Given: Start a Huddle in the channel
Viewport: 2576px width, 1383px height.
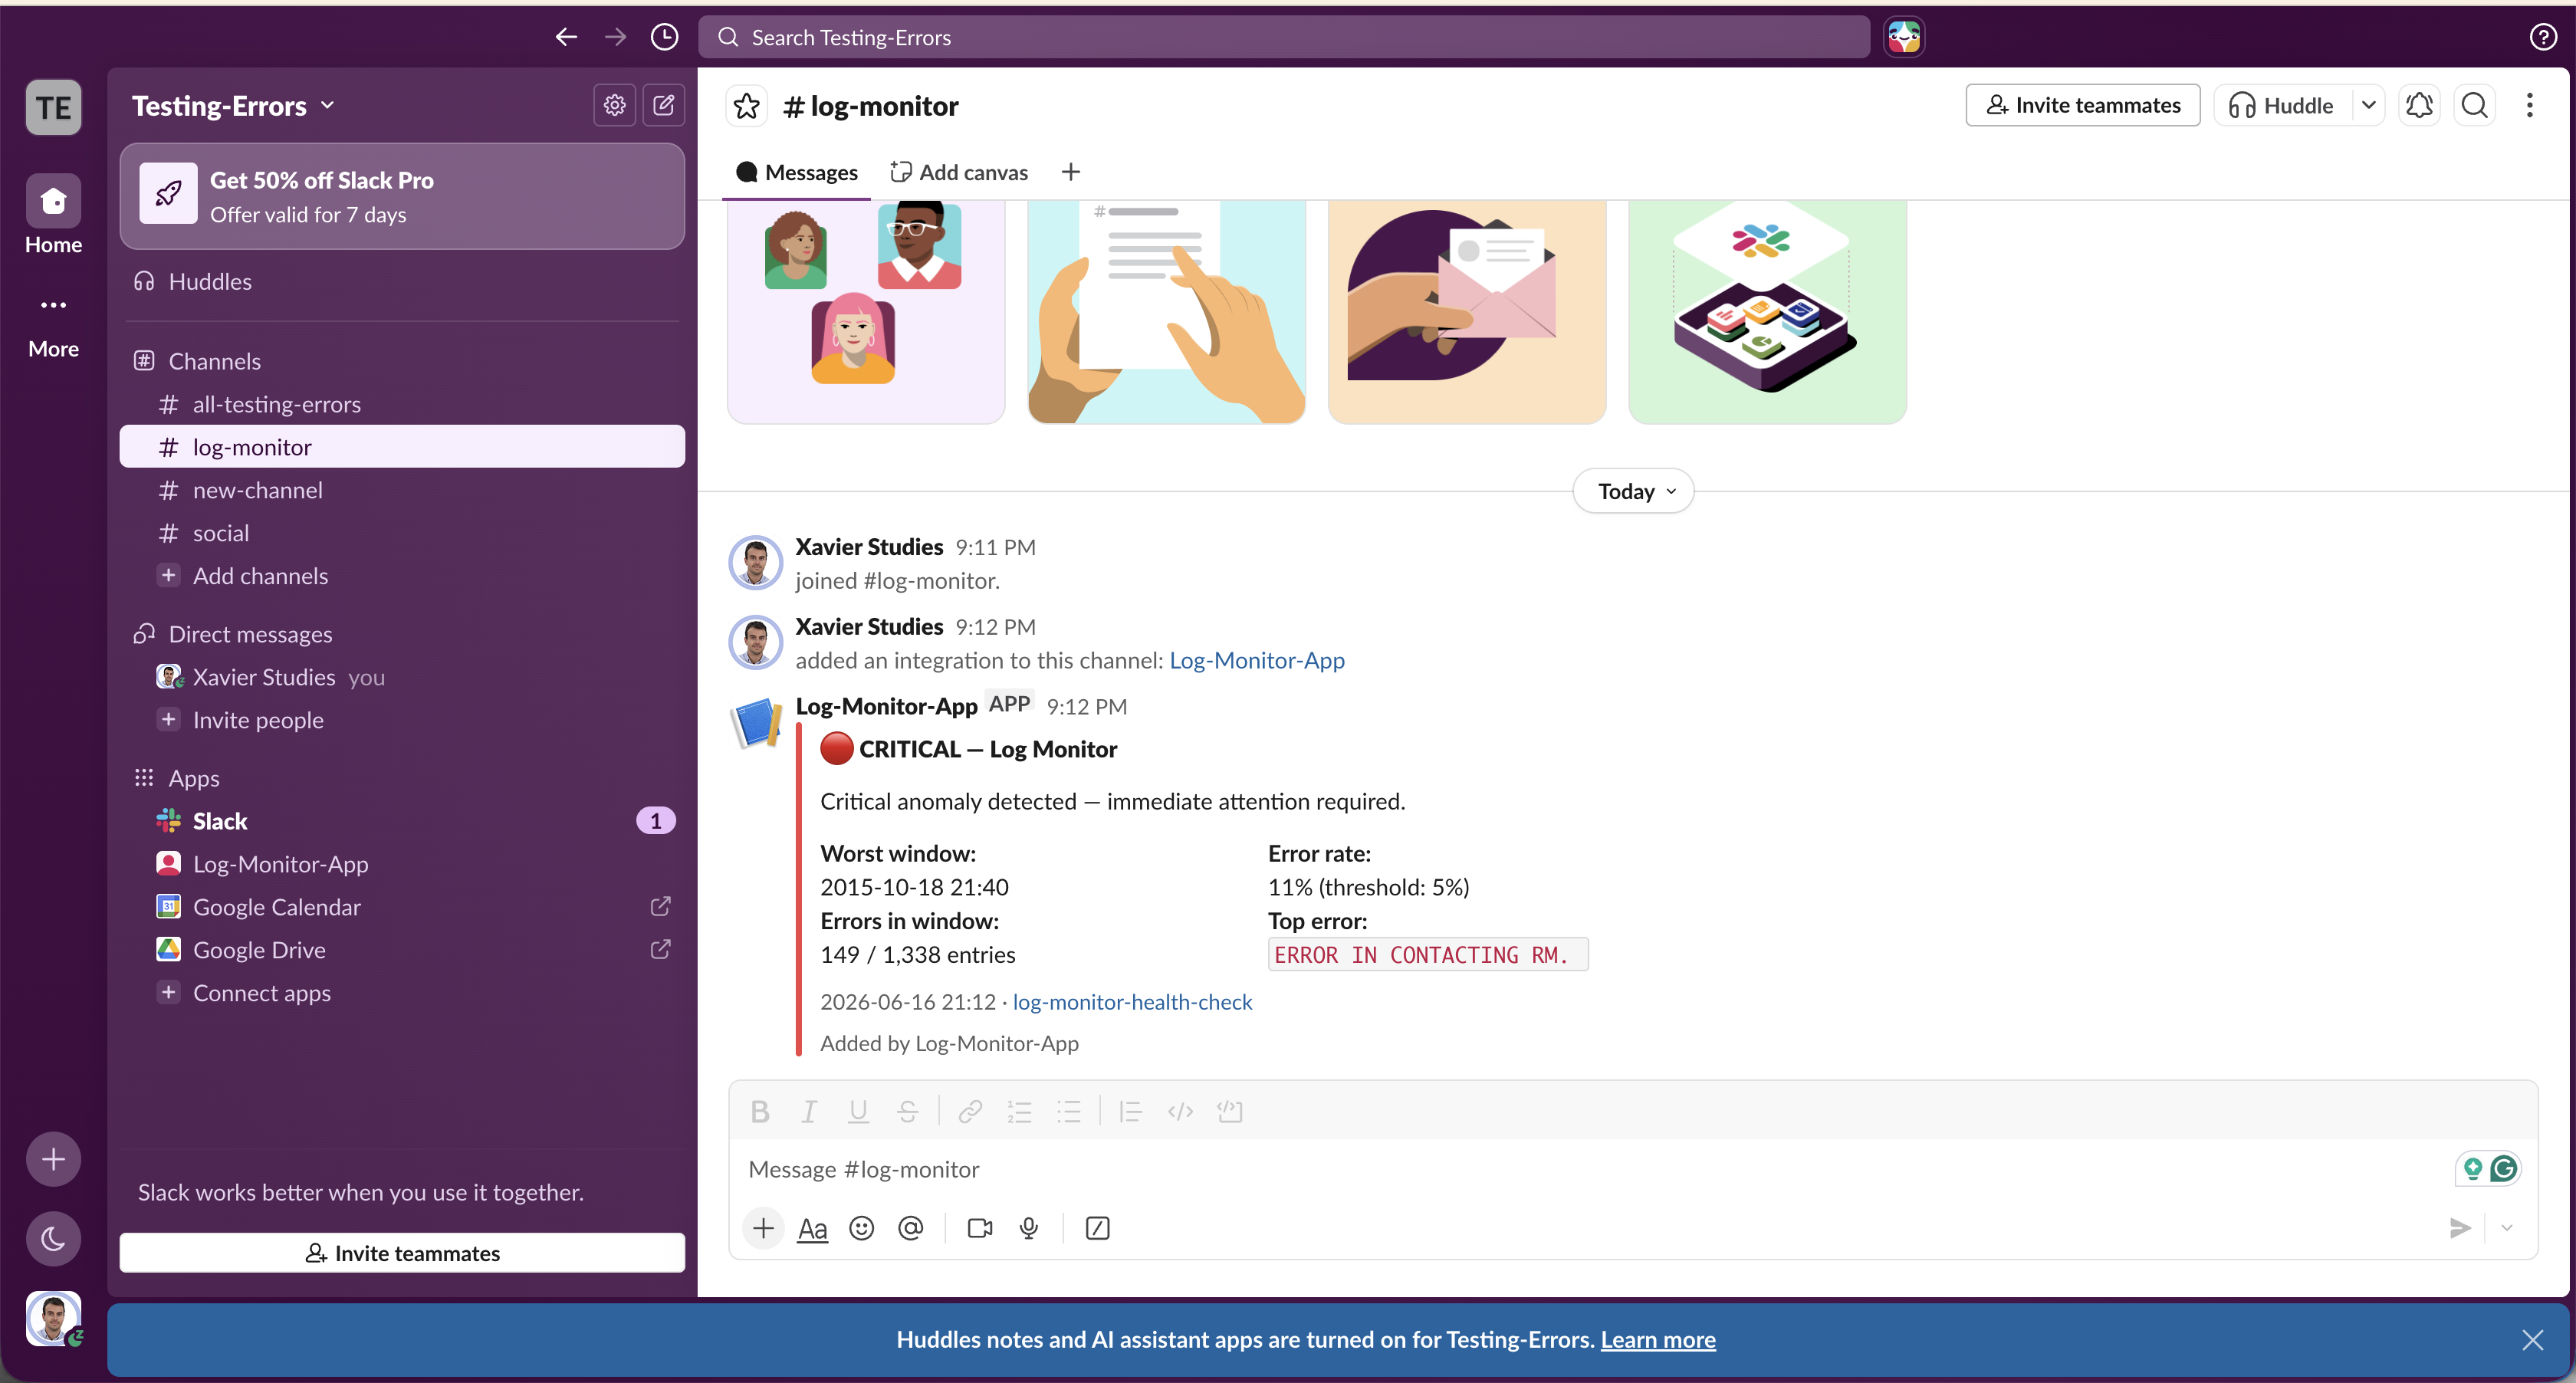Looking at the screenshot, I should click(2282, 105).
